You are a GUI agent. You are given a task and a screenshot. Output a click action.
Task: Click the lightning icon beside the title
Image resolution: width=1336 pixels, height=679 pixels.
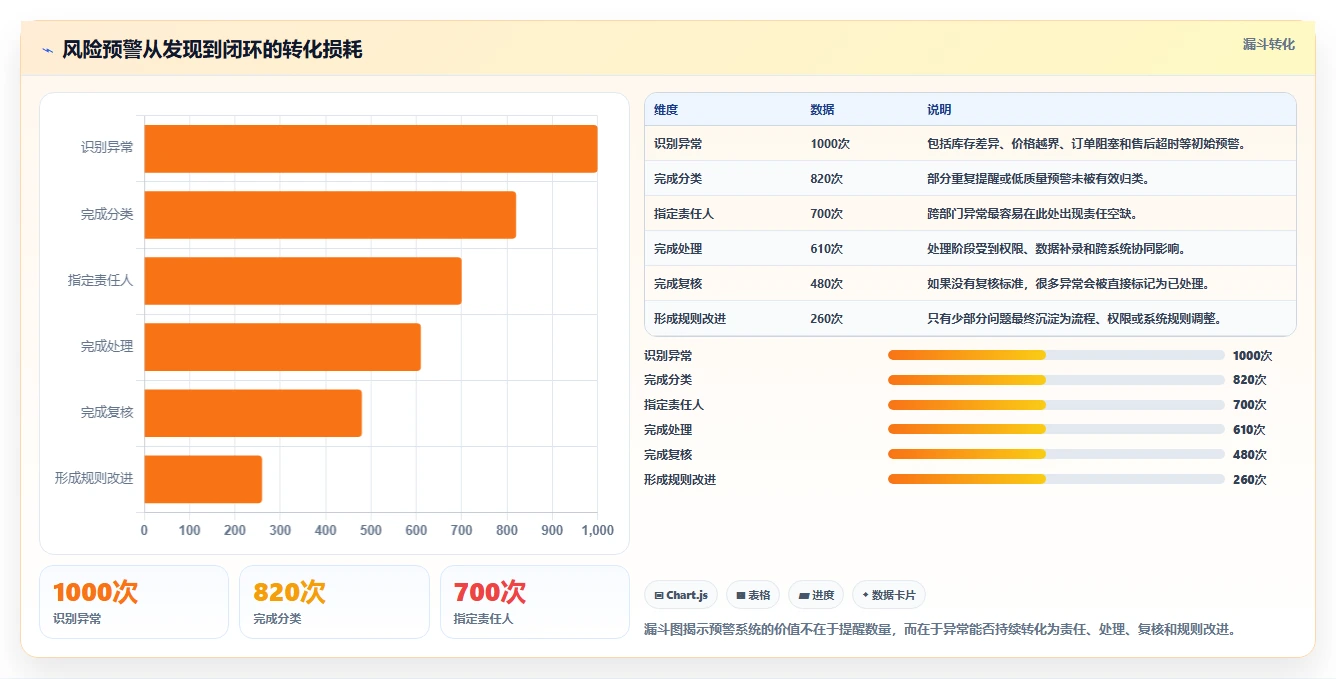[x=47, y=49]
